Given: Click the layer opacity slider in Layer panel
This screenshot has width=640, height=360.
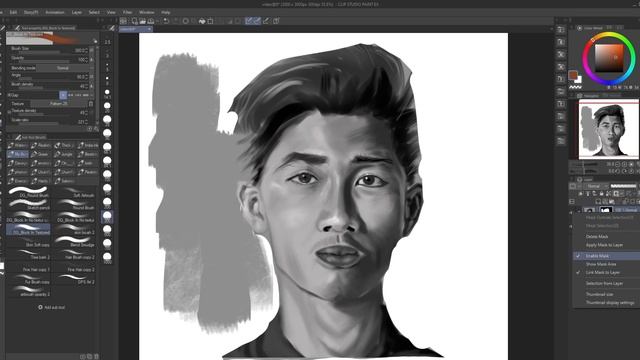Looking at the screenshot, I should 623,186.
